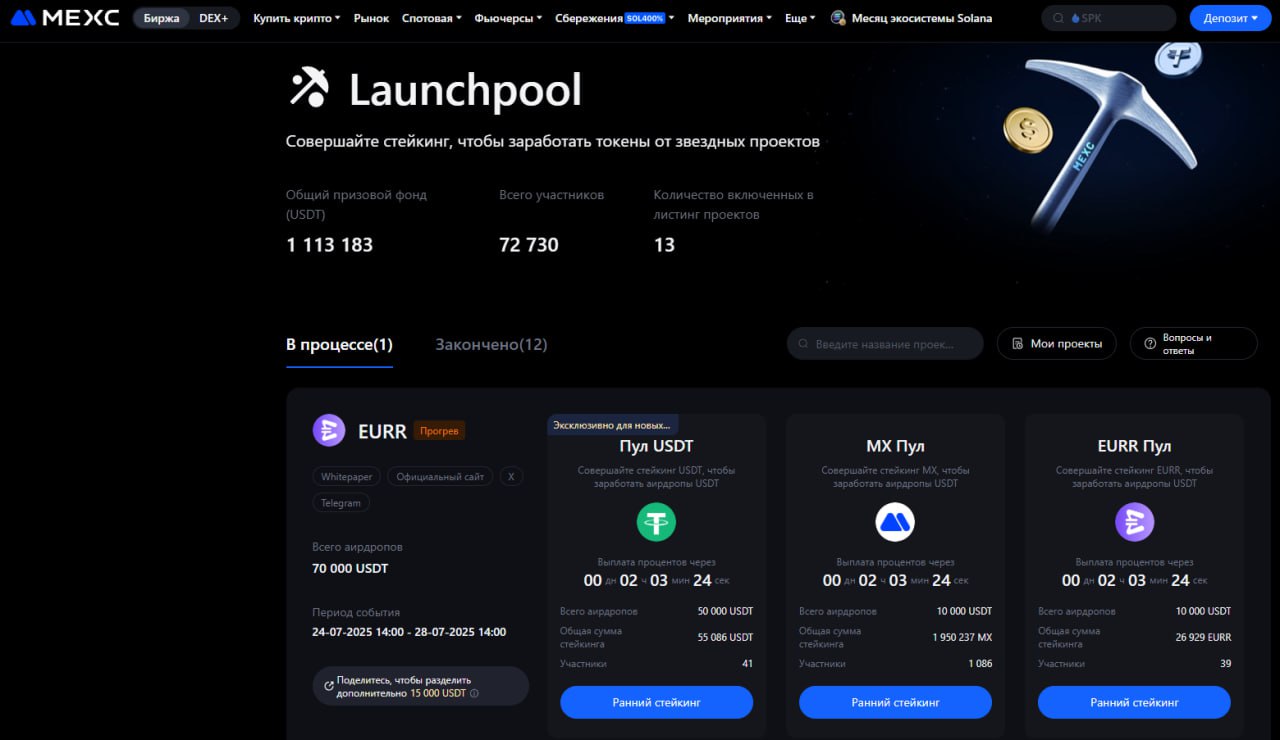Click the EURR project logo icon
1280x740 pixels.
click(329, 430)
